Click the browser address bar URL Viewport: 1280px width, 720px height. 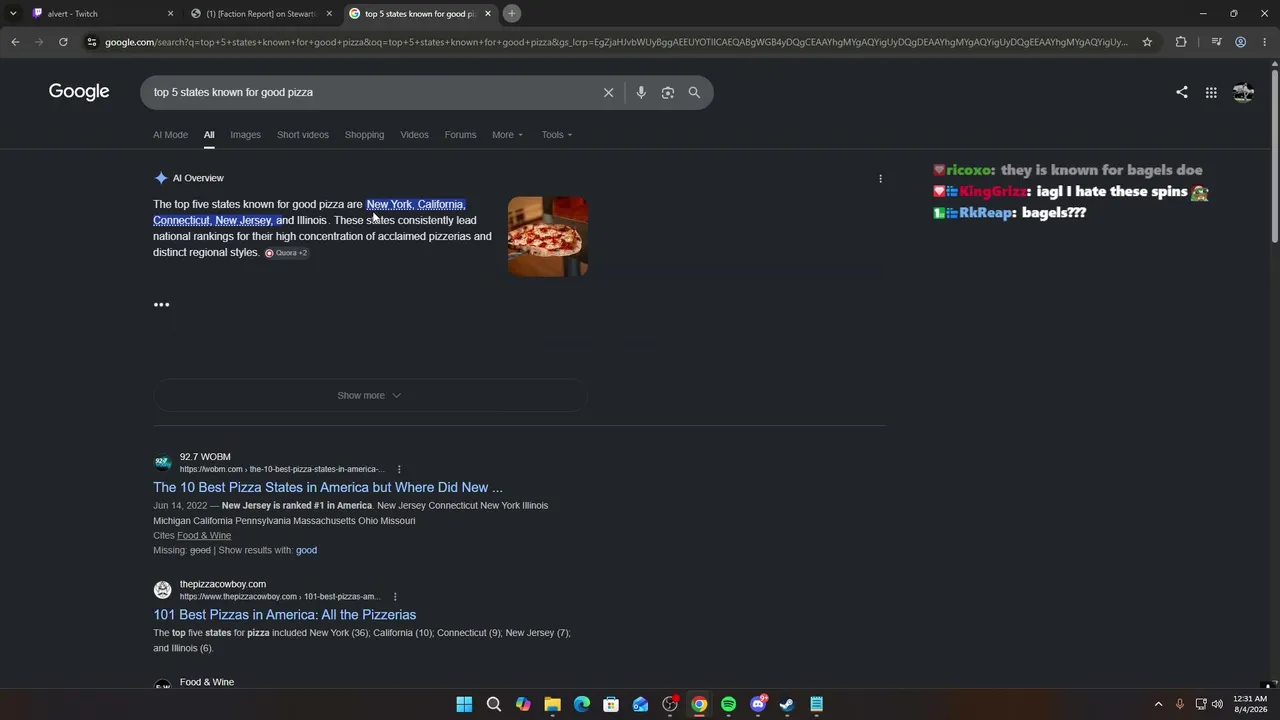click(x=616, y=42)
